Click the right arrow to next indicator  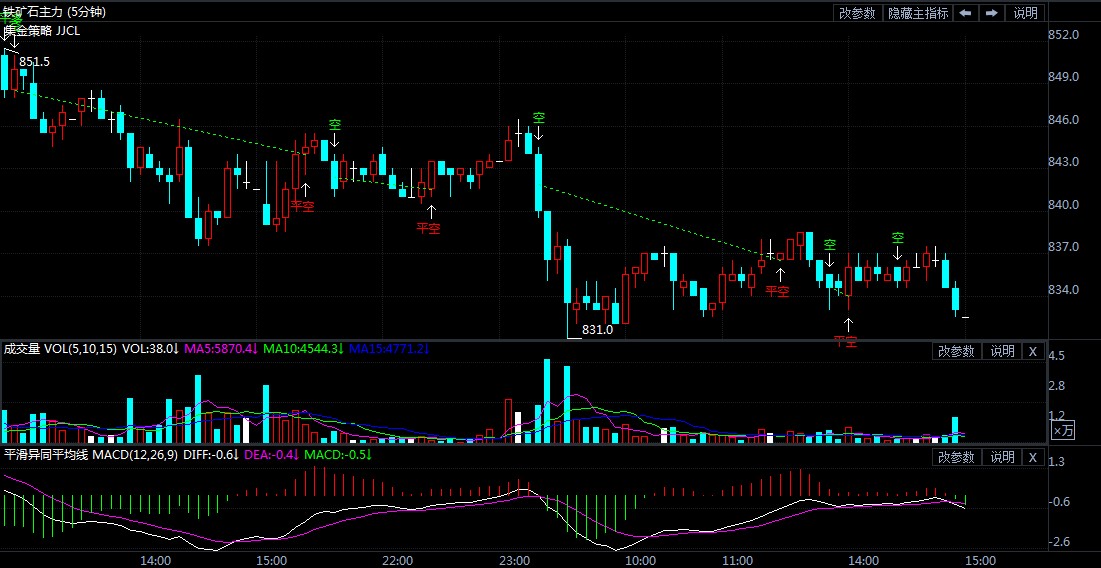coord(991,13)
